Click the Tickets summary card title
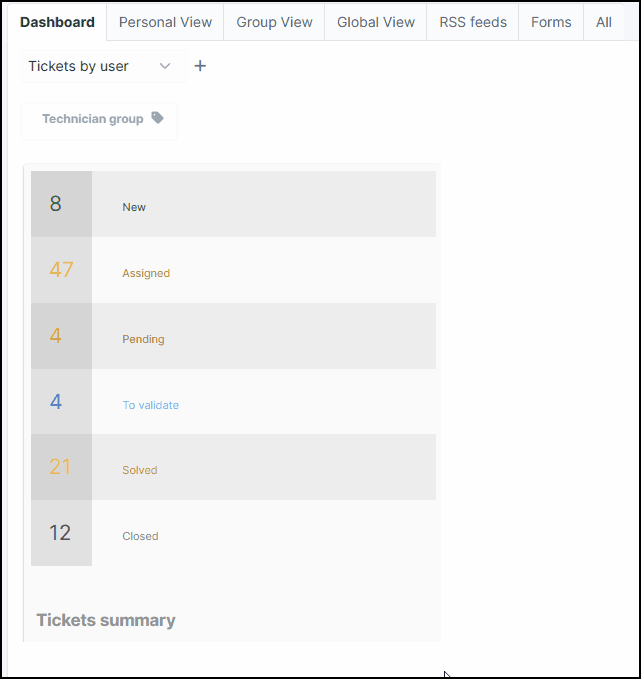This screenshot has height=679, width=641. 106,620
